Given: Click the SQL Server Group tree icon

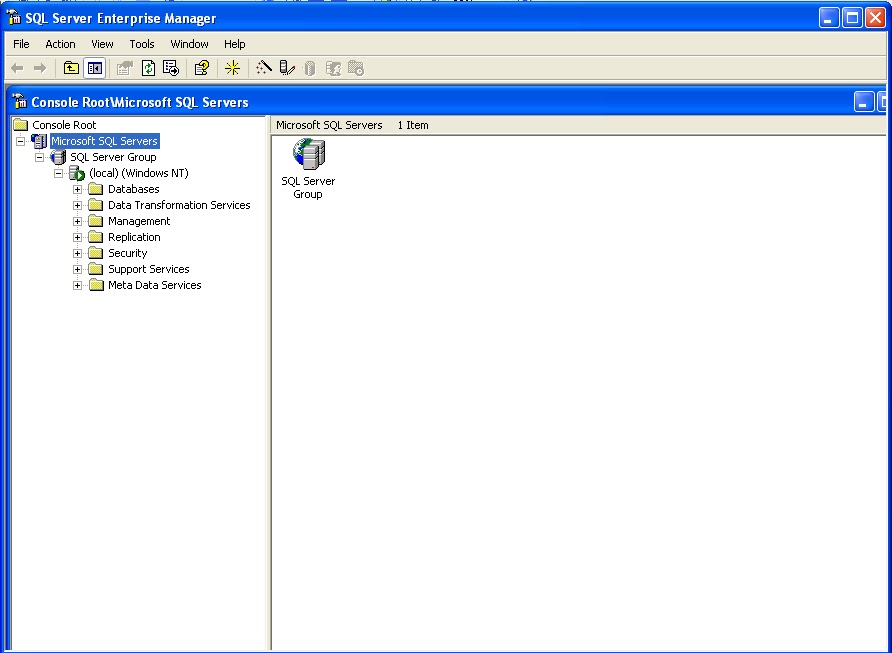Looking at the screenshot, I should 58,157.
